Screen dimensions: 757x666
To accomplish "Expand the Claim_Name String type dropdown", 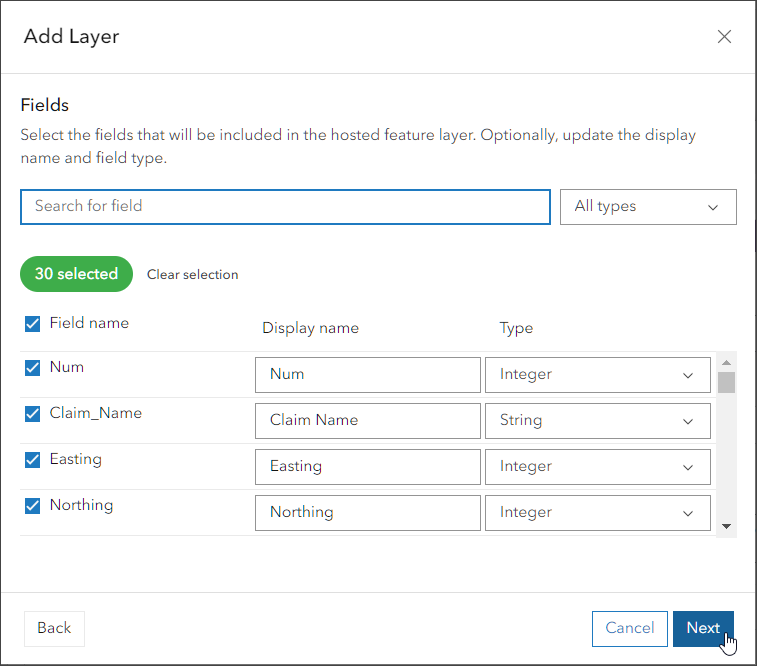I will [x=597, y=421].
